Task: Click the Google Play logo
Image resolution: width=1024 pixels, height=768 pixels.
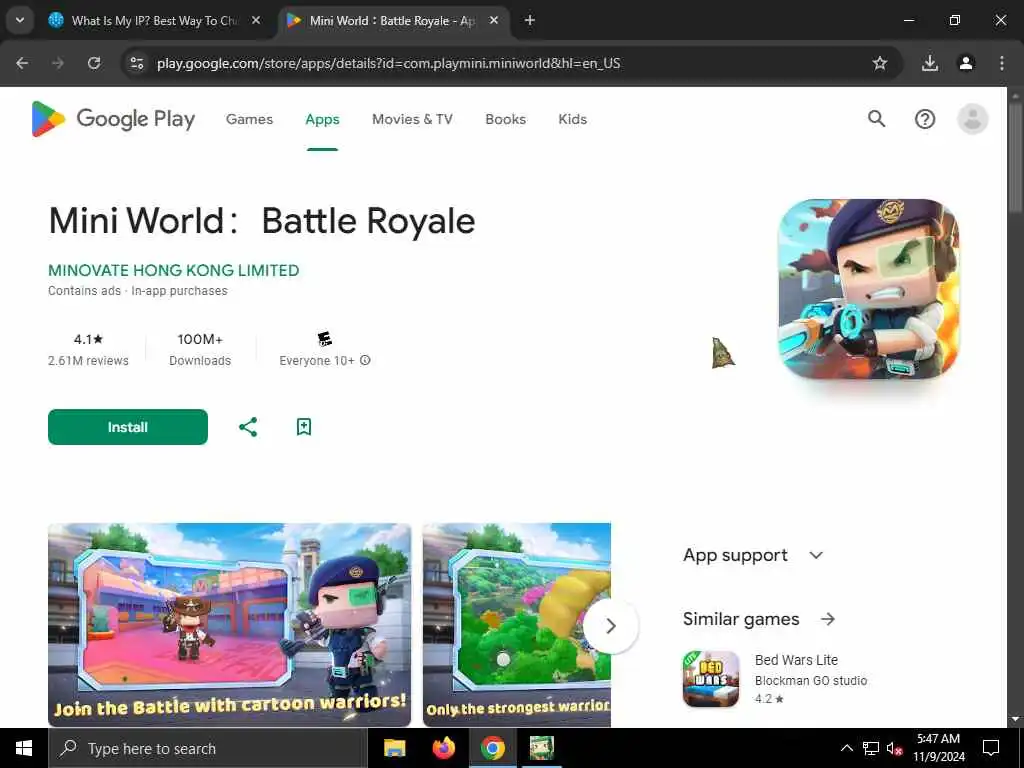Action: point(113,119)
